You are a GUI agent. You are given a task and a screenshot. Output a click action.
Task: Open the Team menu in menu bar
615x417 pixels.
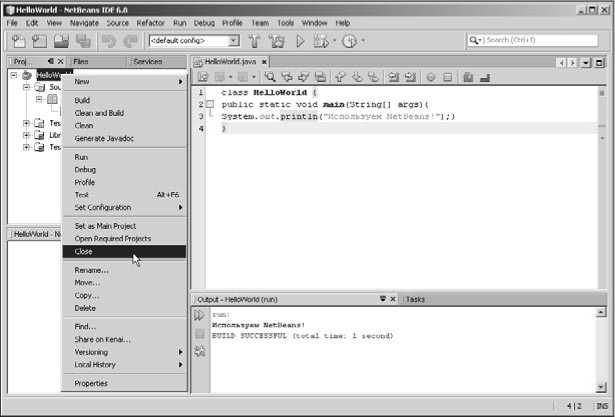(x=260, y=23)
